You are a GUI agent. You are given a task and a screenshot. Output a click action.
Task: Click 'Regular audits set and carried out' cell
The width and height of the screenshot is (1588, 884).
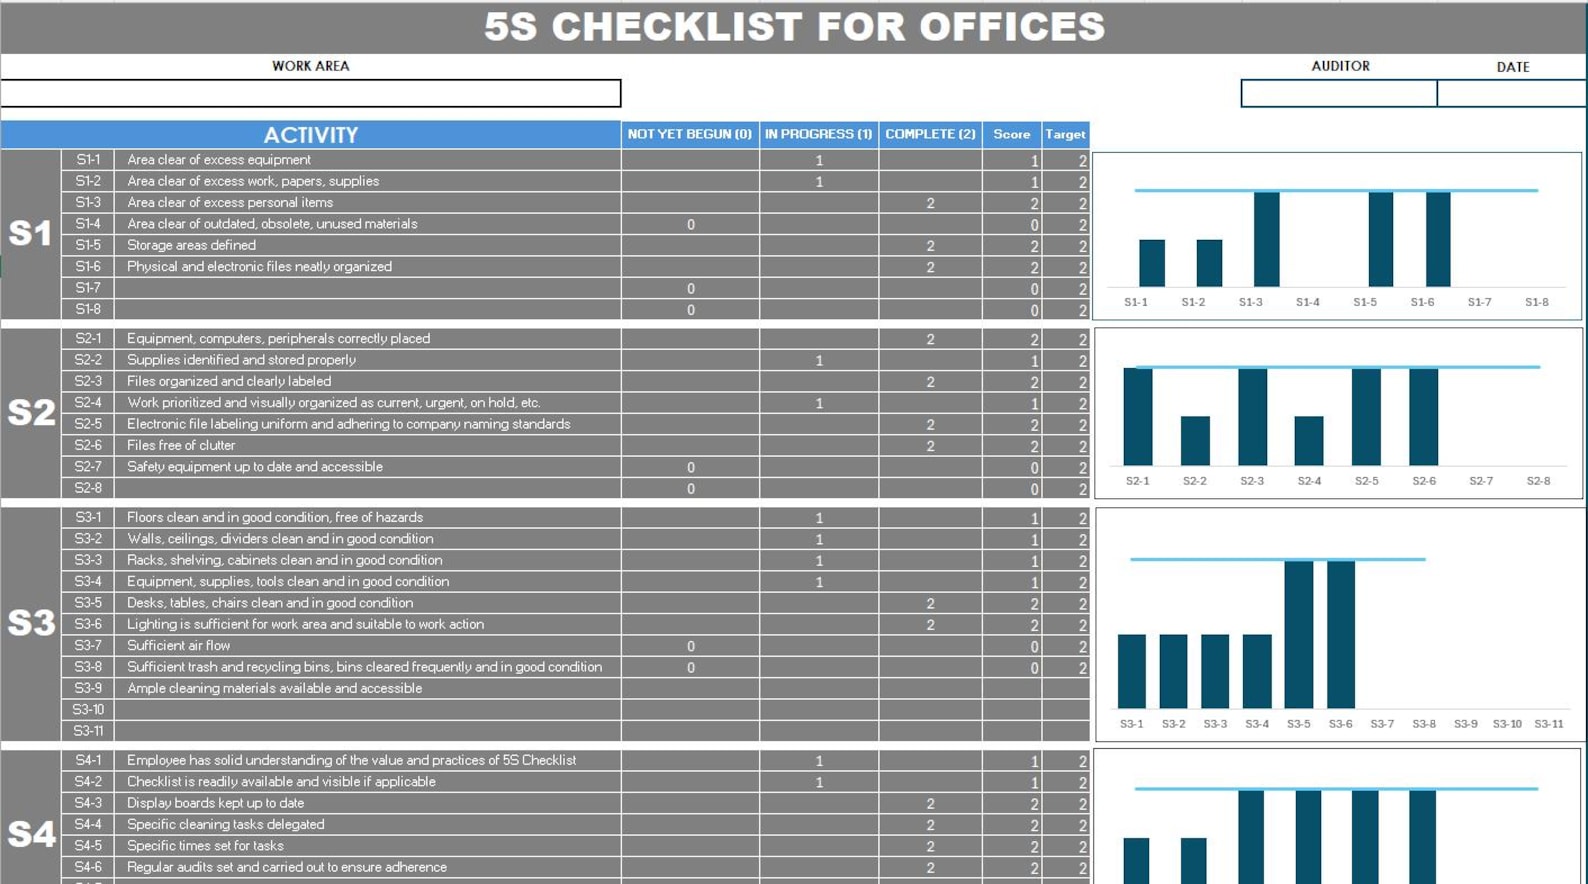[x=367, y=868]
